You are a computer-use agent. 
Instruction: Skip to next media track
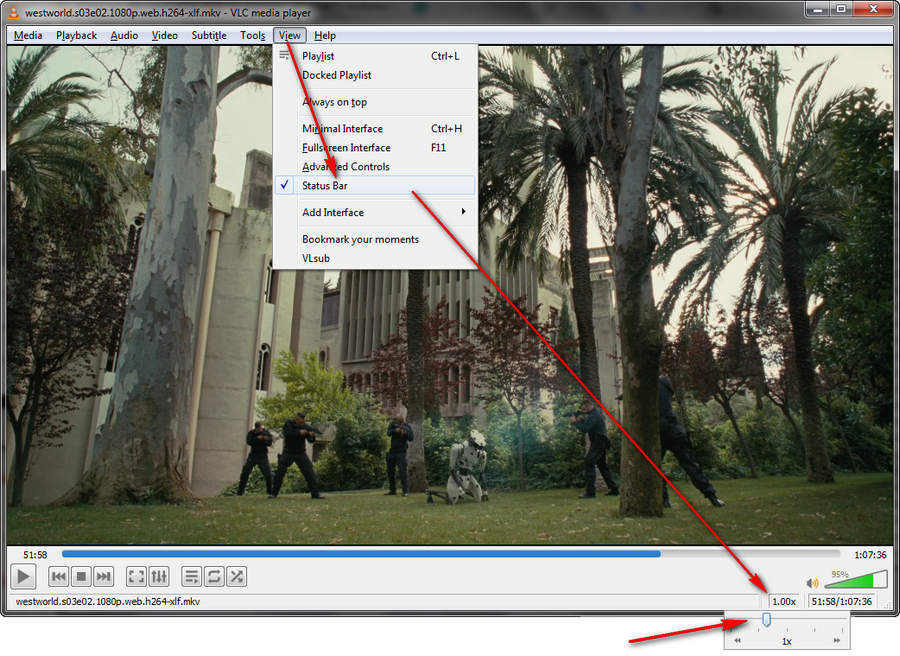[103, 576]
